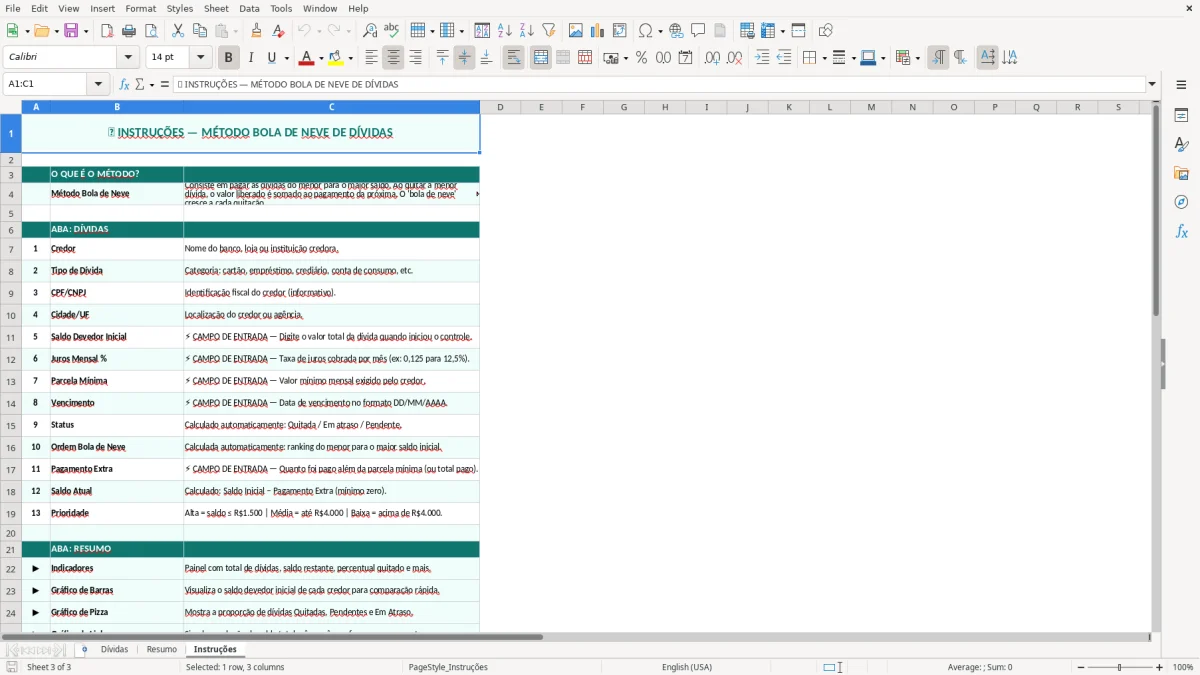Click the Cut scissors icon
This screenshot has width=1200, height=675.
pyautogui.click(x=178, y=31)
